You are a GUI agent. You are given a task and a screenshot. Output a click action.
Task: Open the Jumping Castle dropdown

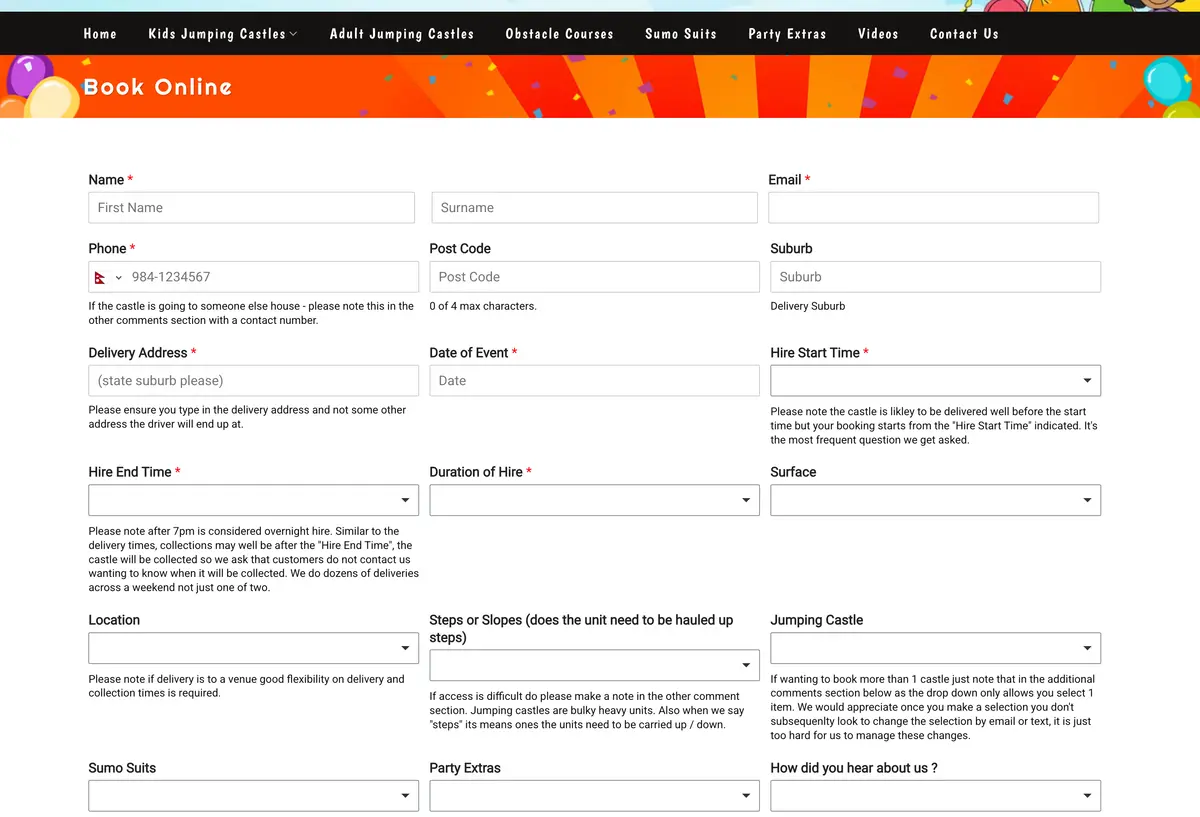point(935,648)
